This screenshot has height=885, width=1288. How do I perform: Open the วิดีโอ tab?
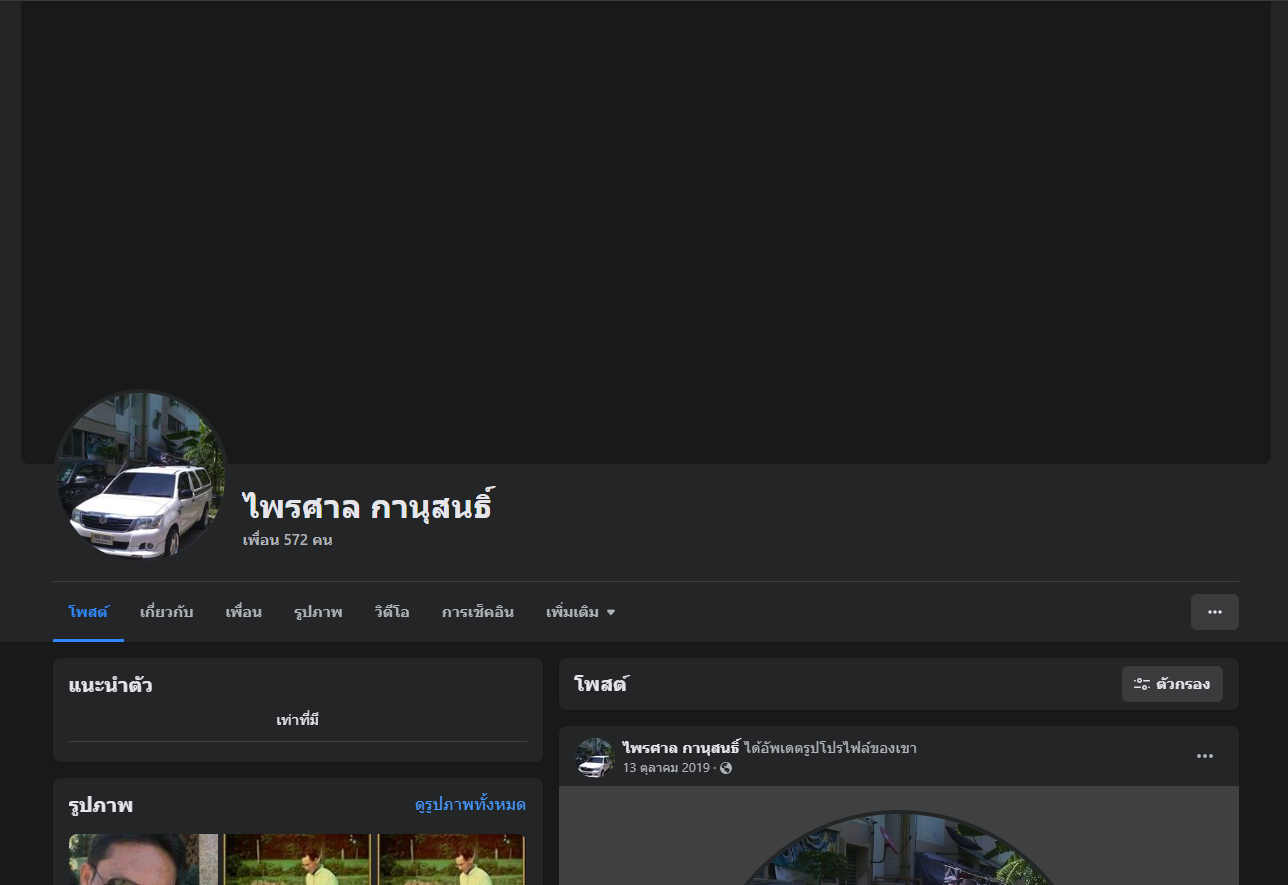pos(392,612)
